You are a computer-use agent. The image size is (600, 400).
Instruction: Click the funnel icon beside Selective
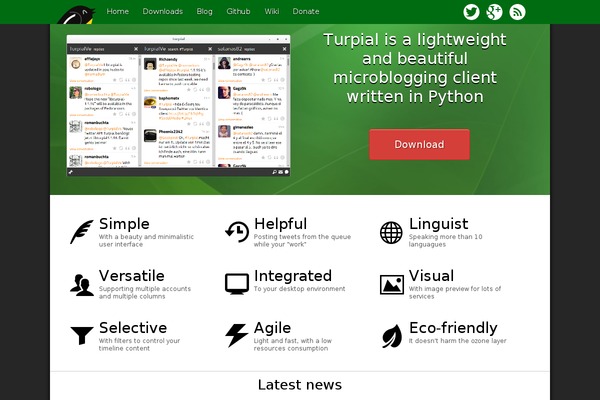click(82, 336)
